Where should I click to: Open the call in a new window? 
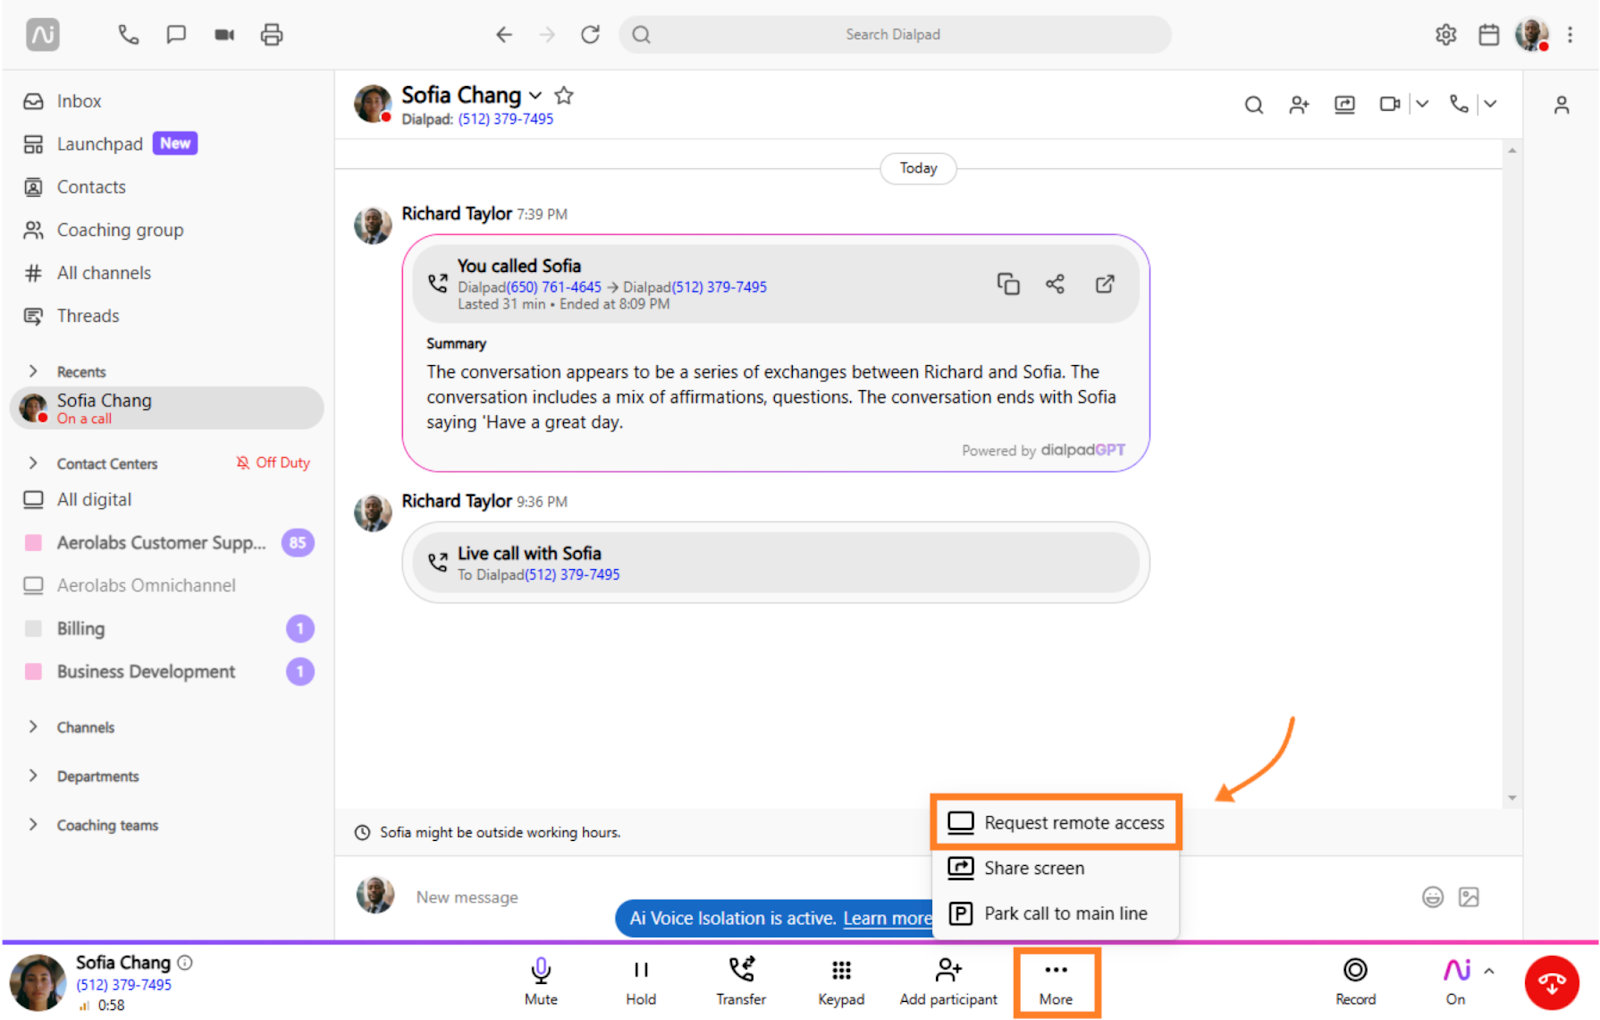pyautogui.click(x=1105, y=285)
